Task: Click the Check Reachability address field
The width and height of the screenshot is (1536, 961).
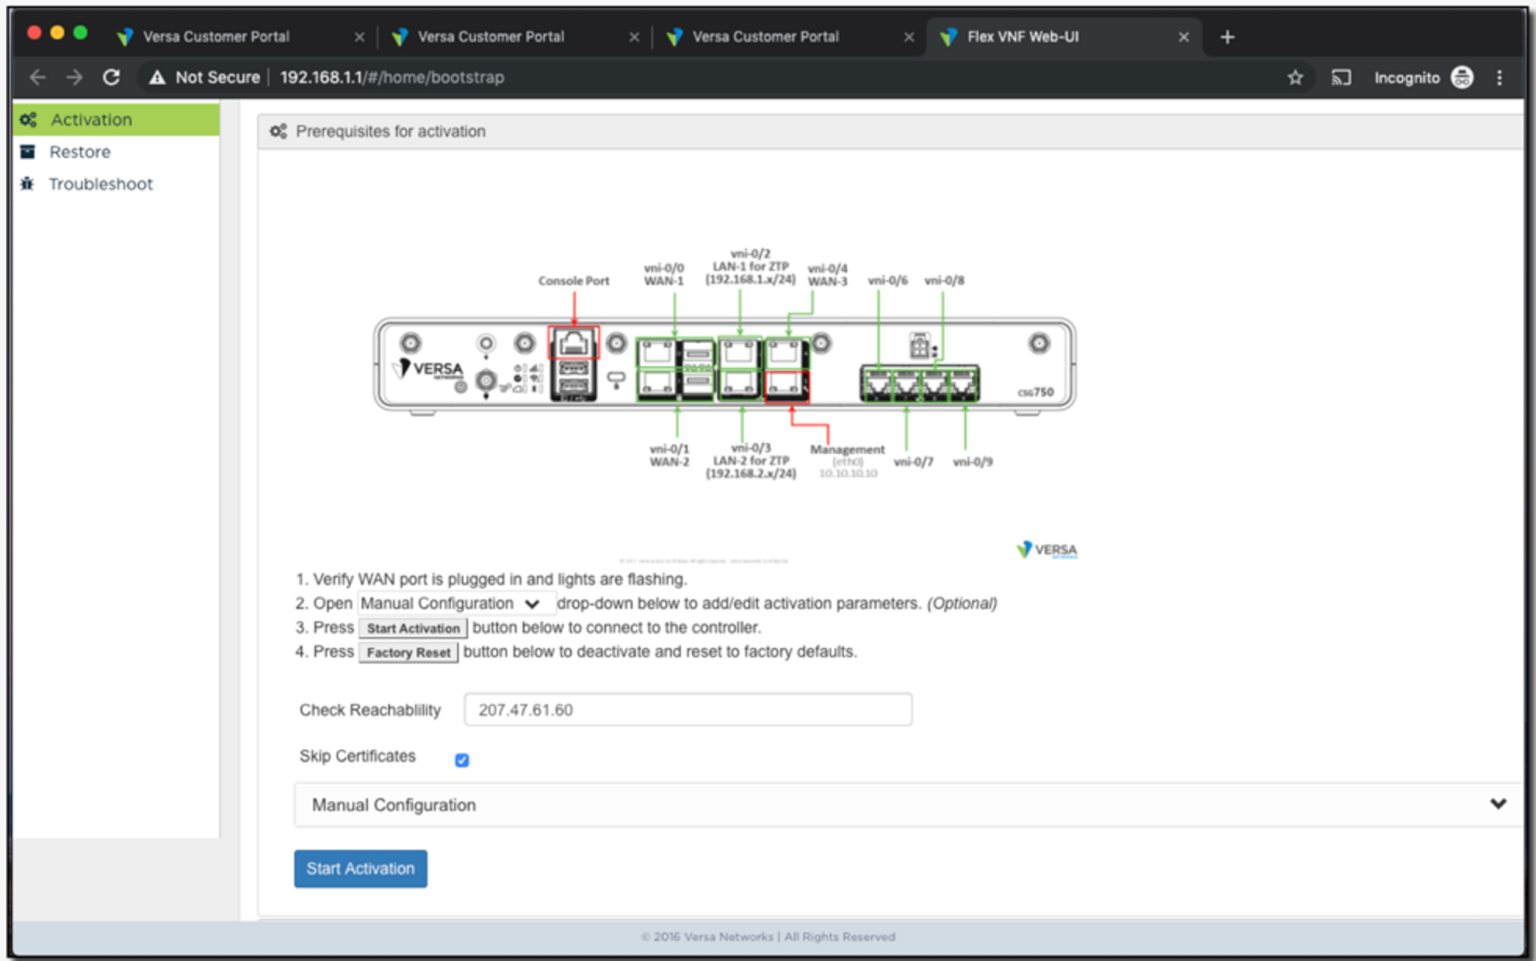Action: click(x=687, y=709)
